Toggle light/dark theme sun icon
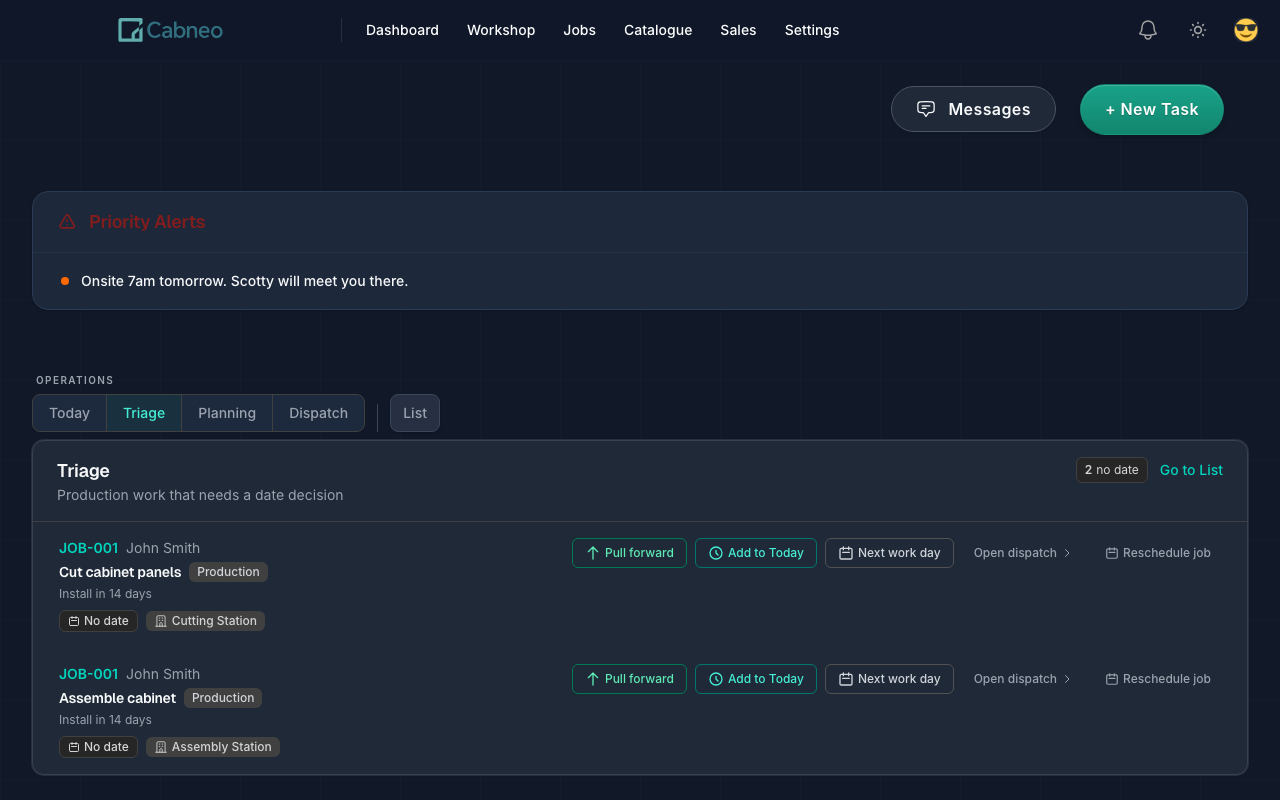 point(1197,30)
